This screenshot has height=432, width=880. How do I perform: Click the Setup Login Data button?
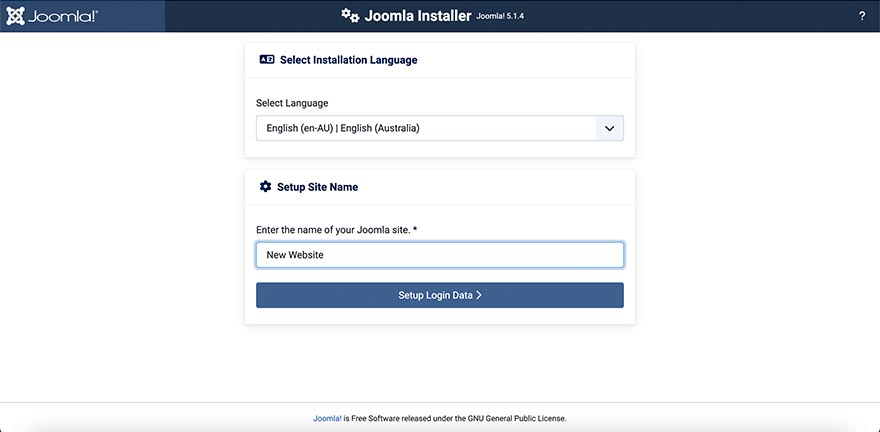click(x=439, y=295)
